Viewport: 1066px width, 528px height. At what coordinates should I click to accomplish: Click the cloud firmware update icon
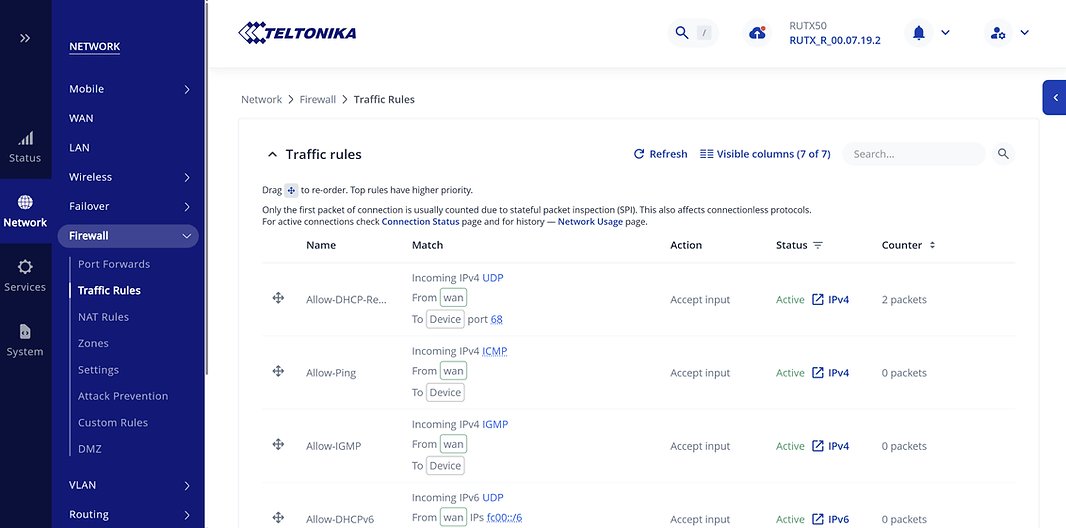758,33
